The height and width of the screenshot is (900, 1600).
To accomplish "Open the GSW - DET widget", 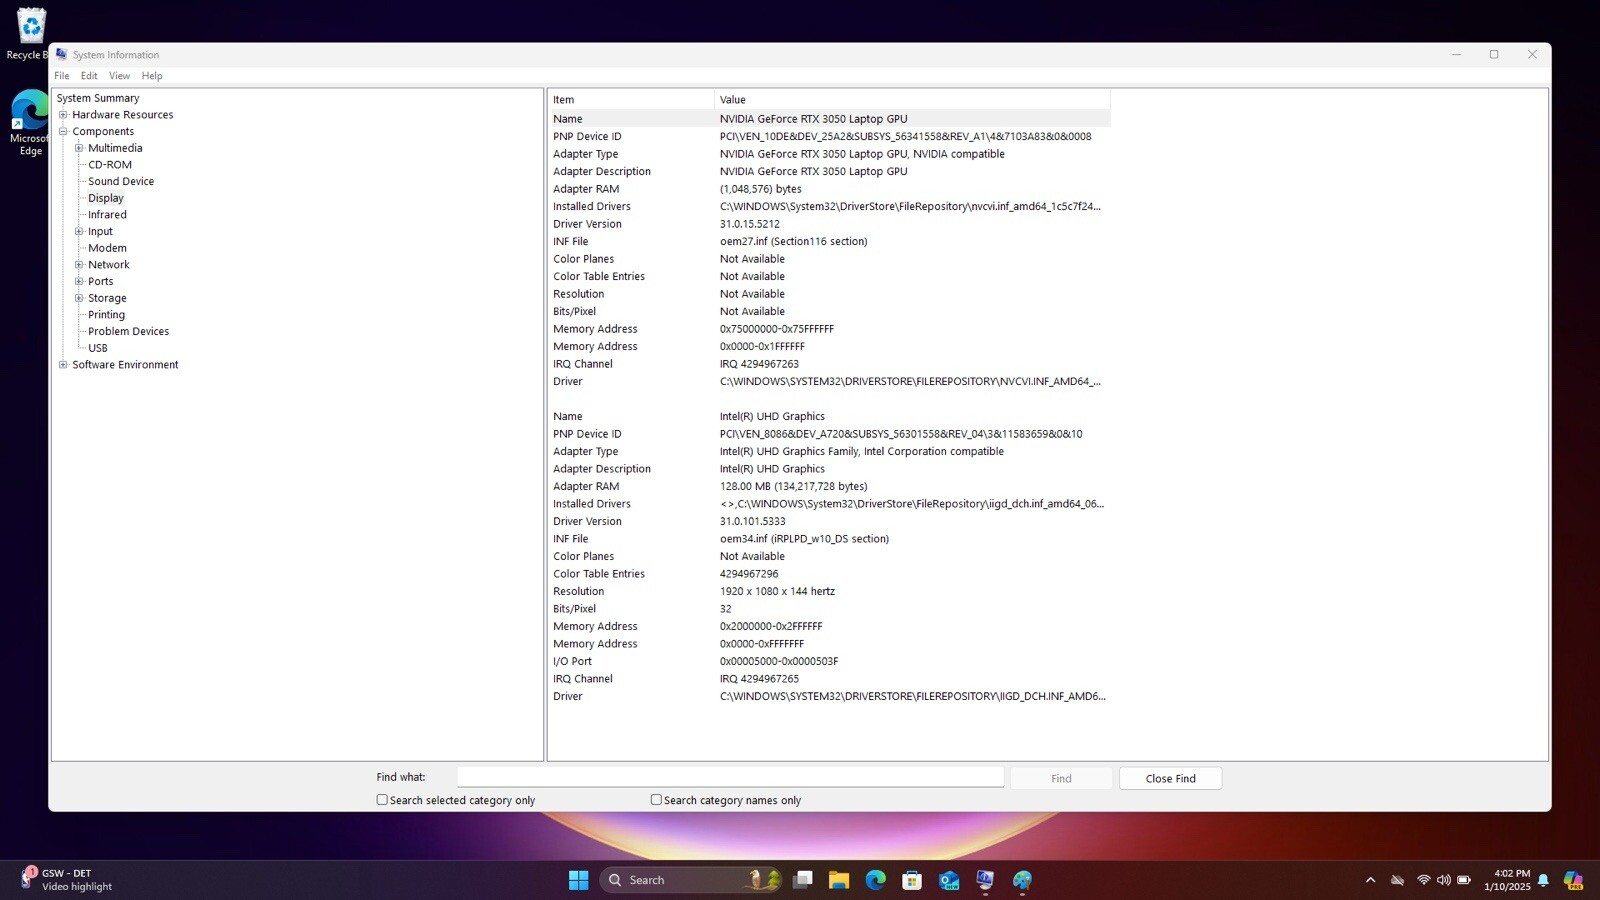I will [66, 880].
